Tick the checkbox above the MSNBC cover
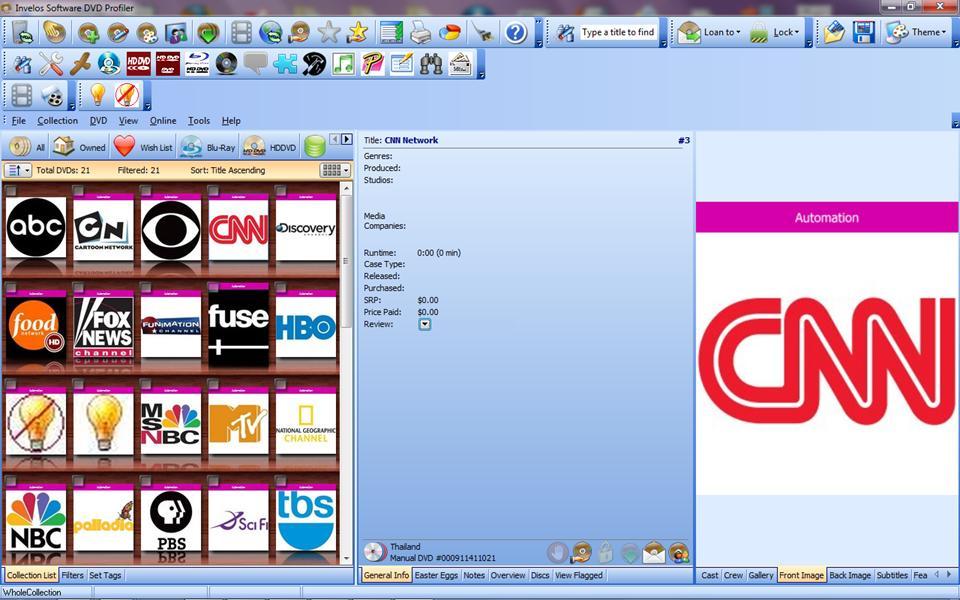Screen dimensions: 960x600 click(146, 384)
